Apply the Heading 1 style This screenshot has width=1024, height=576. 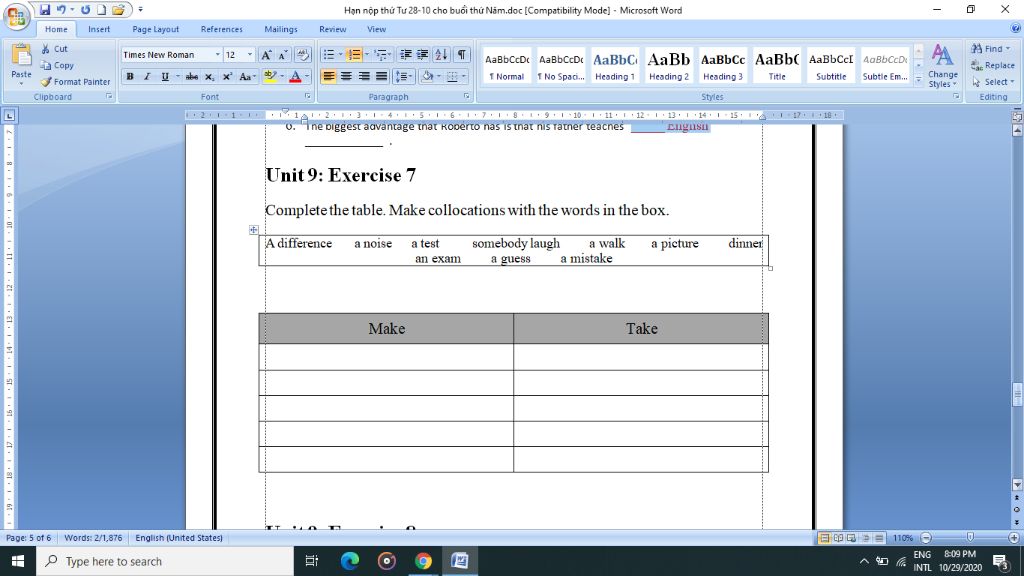click(x=615, y=65)
